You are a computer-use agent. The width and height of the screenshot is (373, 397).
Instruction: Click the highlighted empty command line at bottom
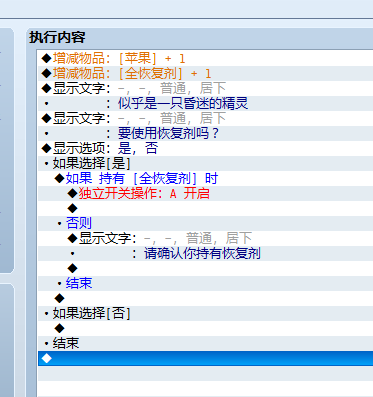(x=205, y=358)
